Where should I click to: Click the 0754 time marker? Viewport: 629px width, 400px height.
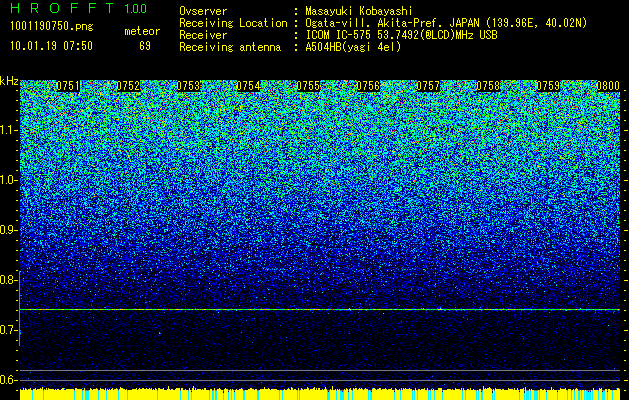[x=248, y=86]
